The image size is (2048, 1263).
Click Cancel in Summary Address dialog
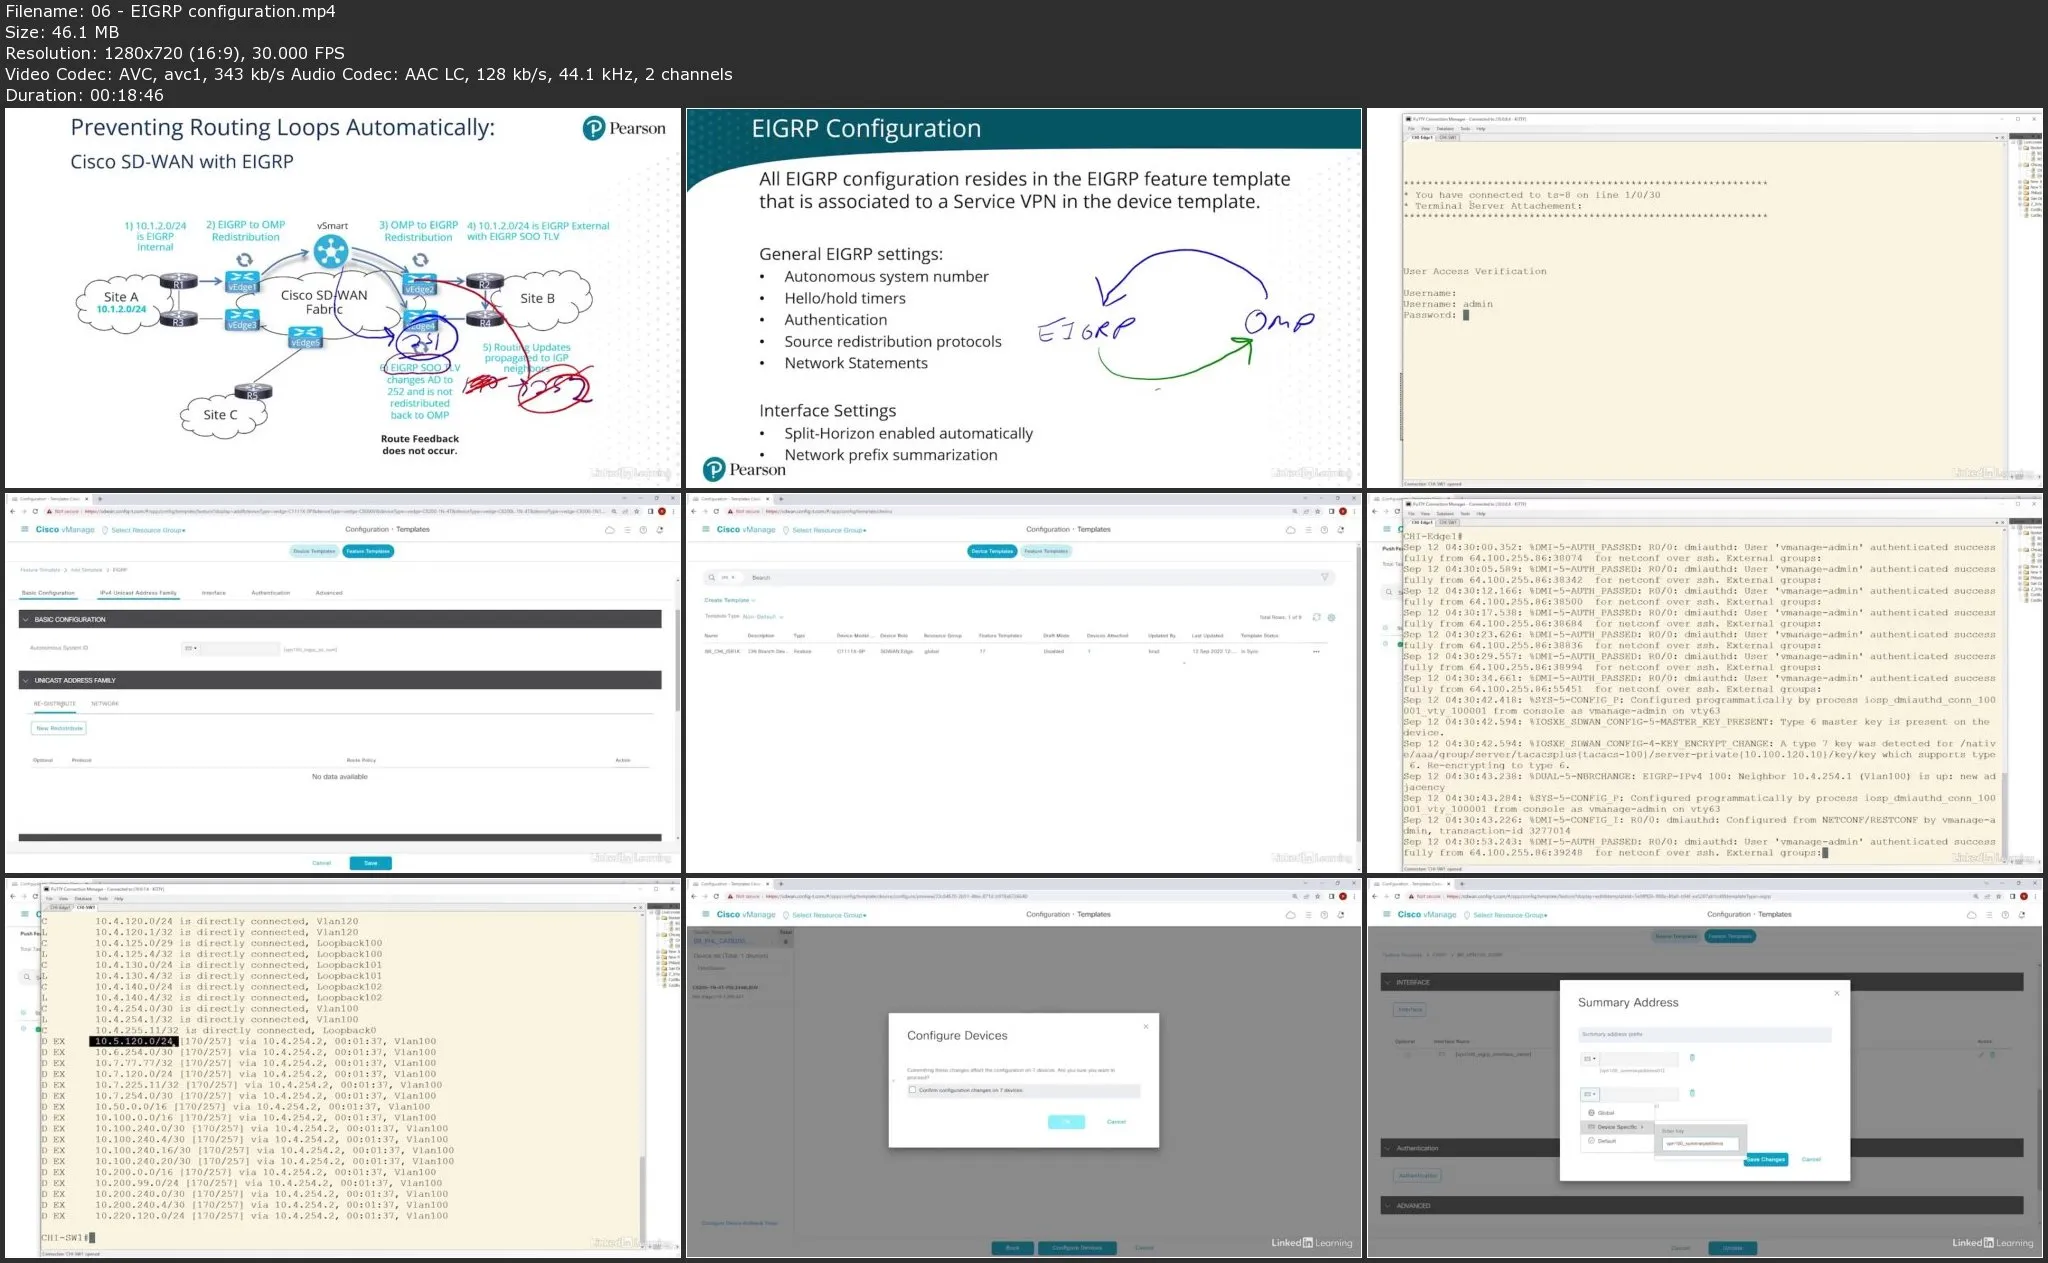(x=1811, y=1159)
